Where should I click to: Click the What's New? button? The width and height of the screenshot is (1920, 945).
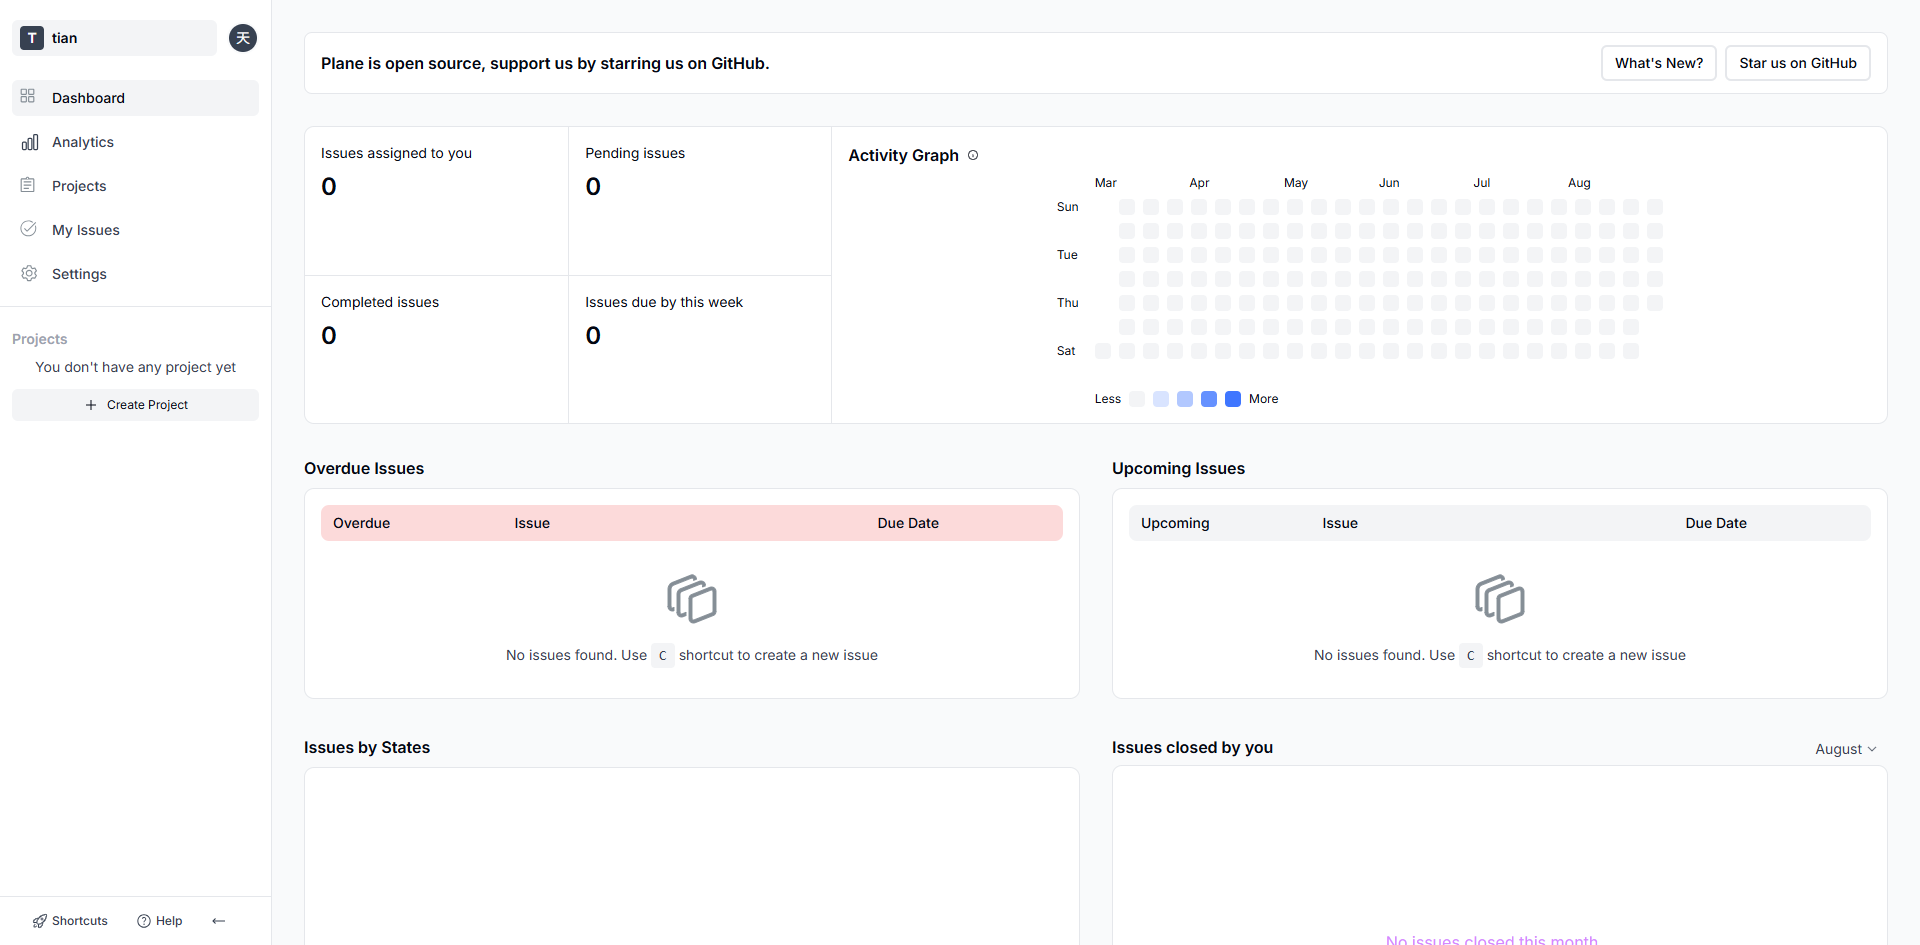point(1659,63)
